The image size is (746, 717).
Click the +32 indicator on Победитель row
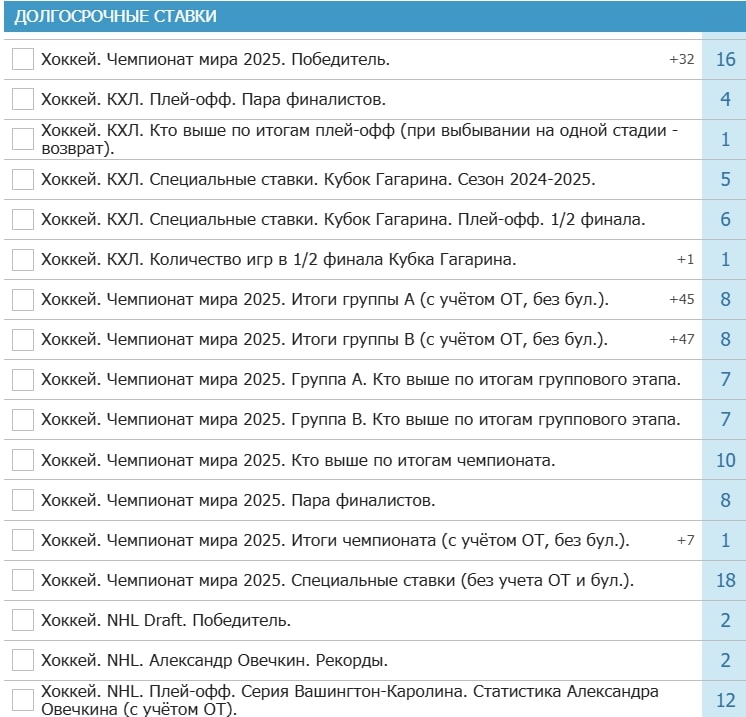[x=682, y=59]
